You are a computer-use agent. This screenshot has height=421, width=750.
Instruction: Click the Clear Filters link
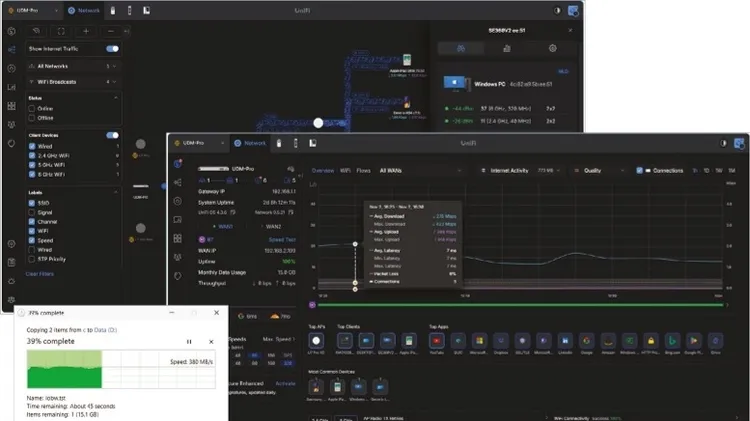[x=40, y=273]
